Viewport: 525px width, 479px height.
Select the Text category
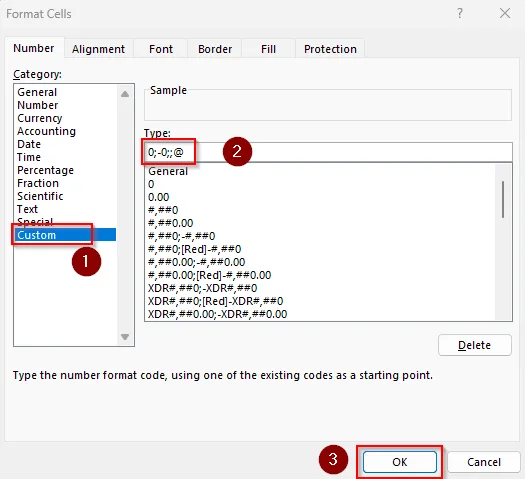pos(66,209)
